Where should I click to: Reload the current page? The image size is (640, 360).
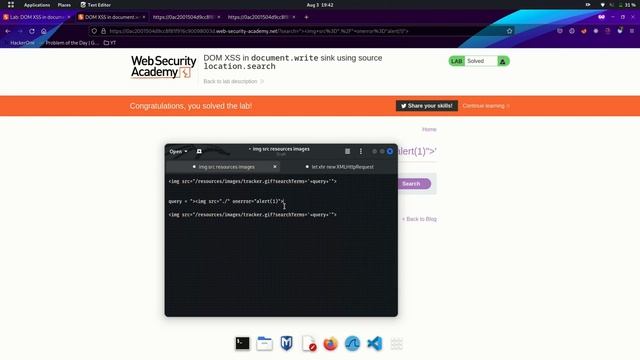pos(32,31)
